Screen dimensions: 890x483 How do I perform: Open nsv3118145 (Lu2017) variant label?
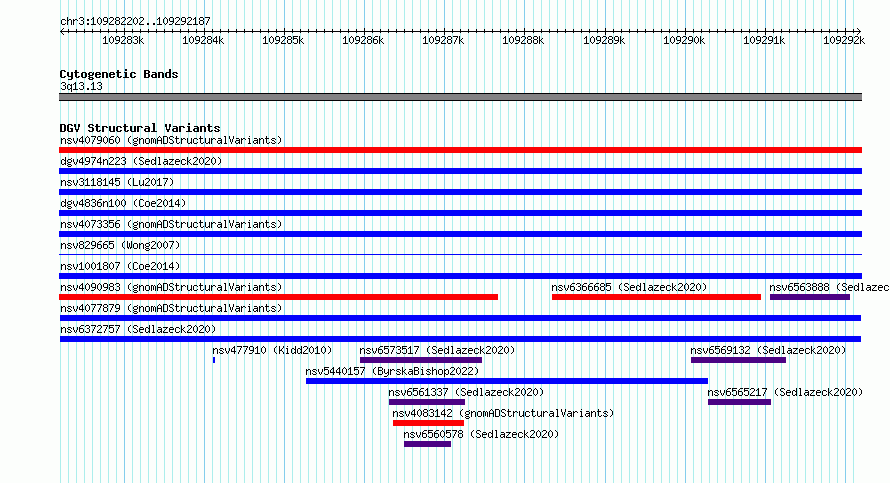[x=117, y=182]
